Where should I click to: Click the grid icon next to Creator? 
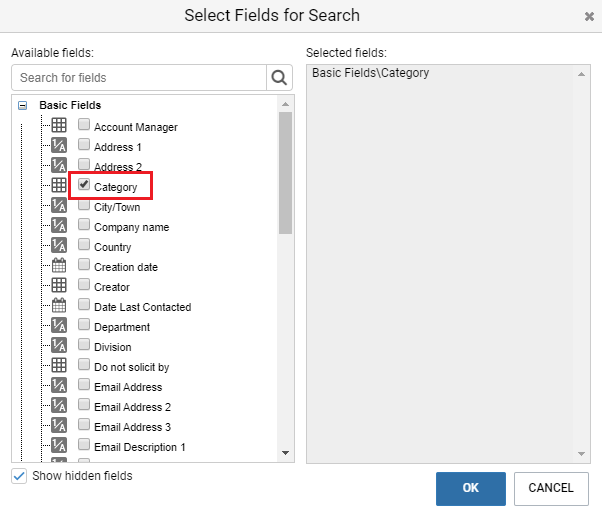59,285
